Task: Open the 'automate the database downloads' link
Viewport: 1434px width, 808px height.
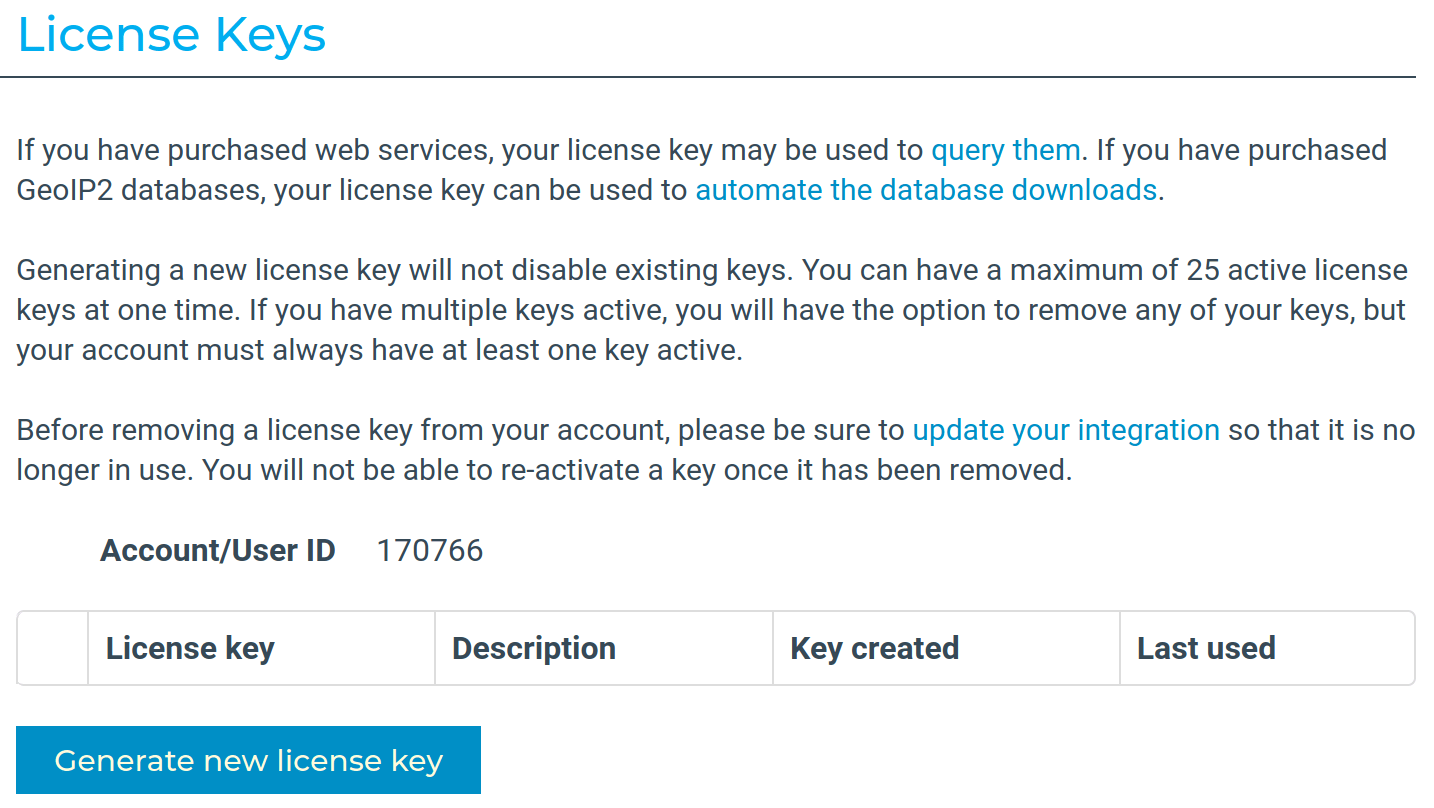Action: (x=925, y=189)
